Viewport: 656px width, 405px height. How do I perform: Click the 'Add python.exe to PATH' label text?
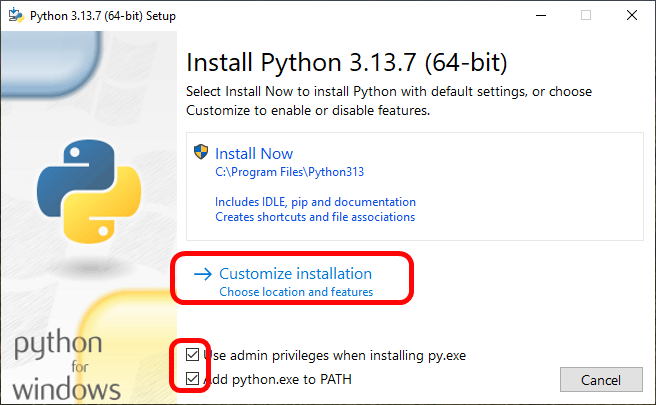[x=278, y=379]
